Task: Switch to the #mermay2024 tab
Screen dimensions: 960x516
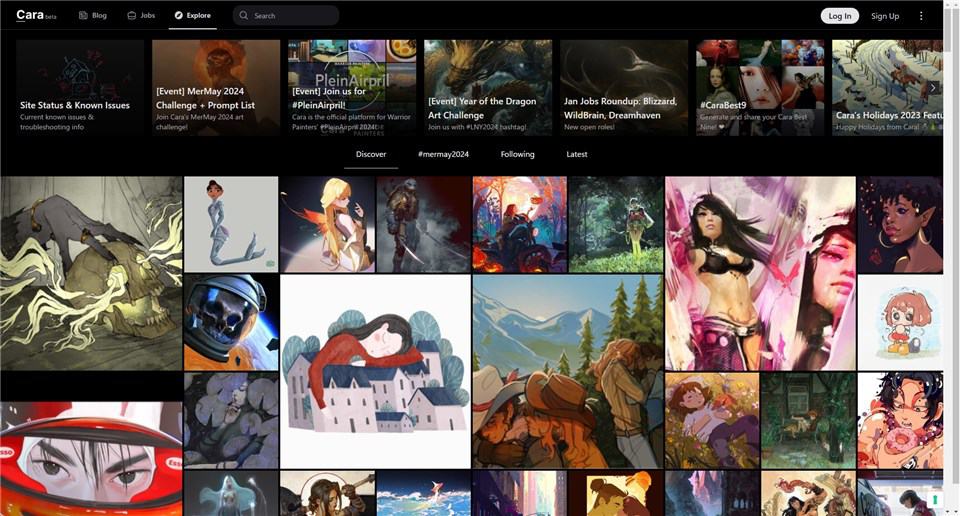Action: click(x=443, y=154)
